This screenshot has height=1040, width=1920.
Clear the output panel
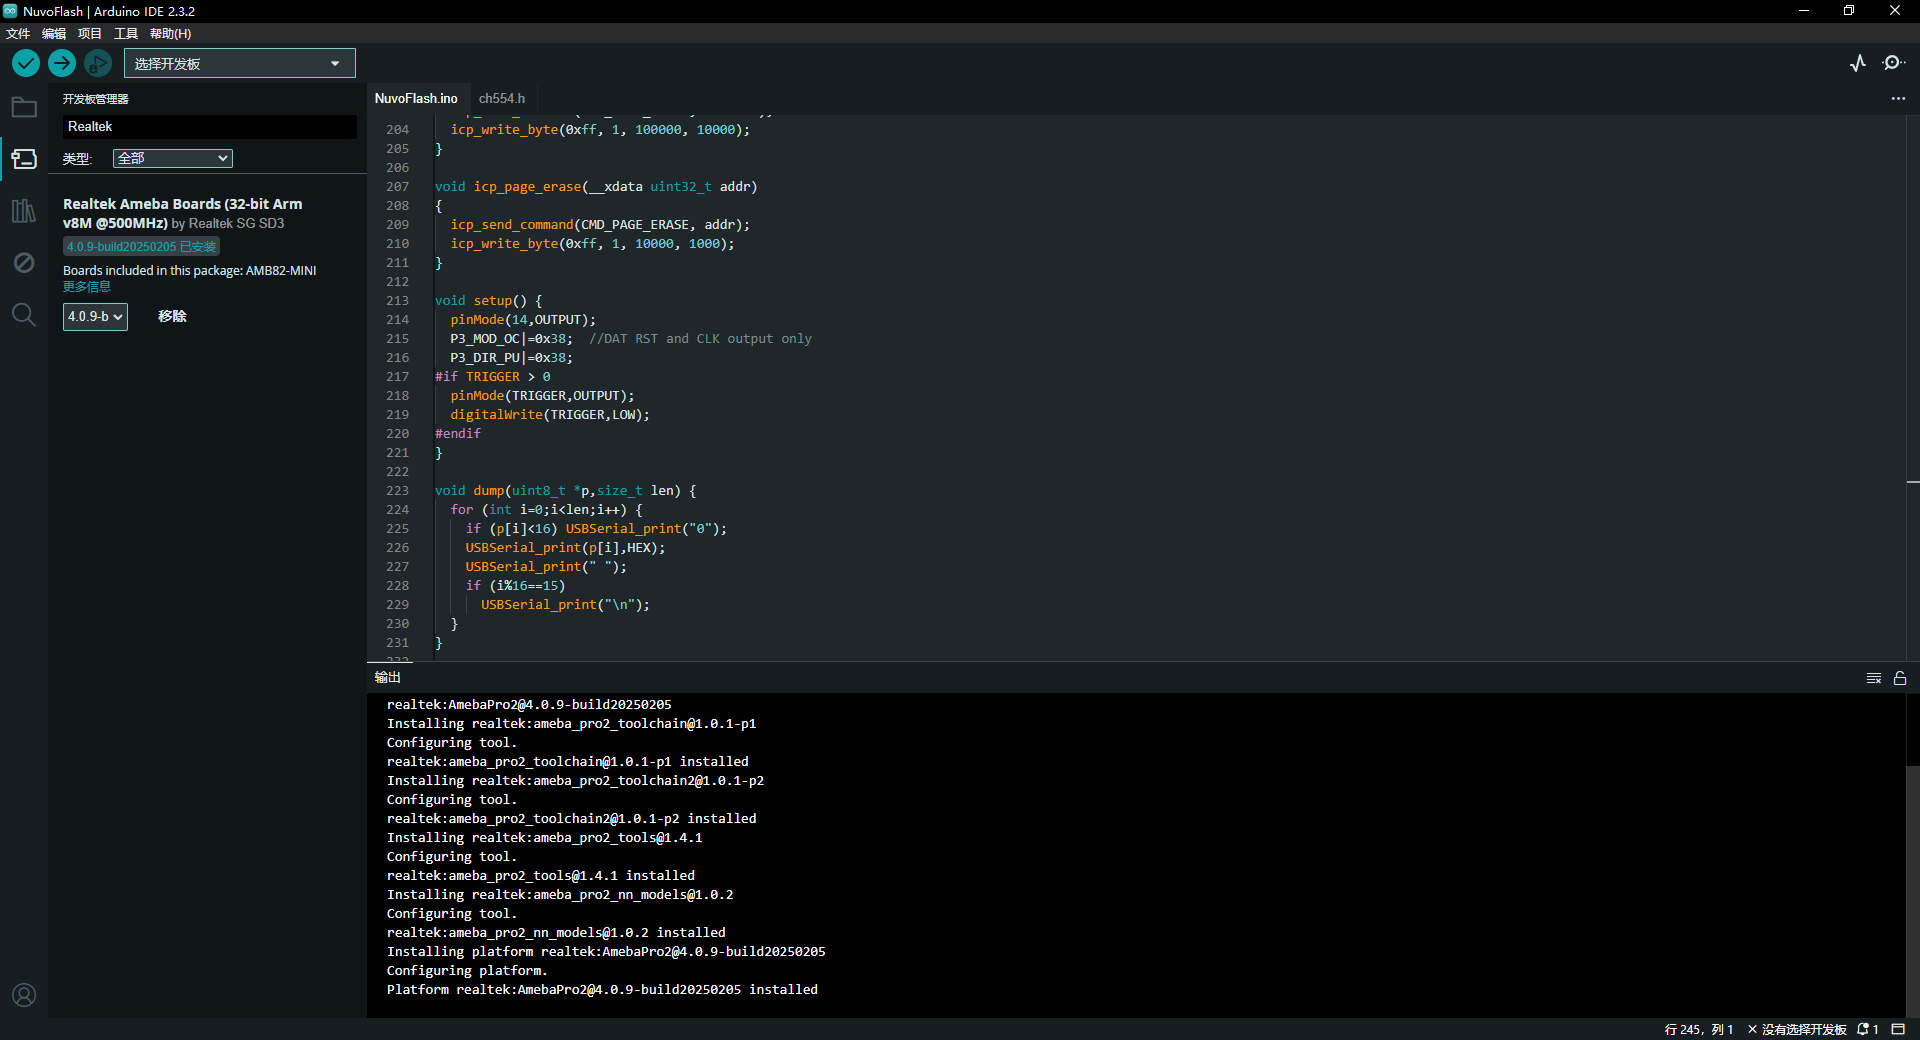[x=1874, y=678]
